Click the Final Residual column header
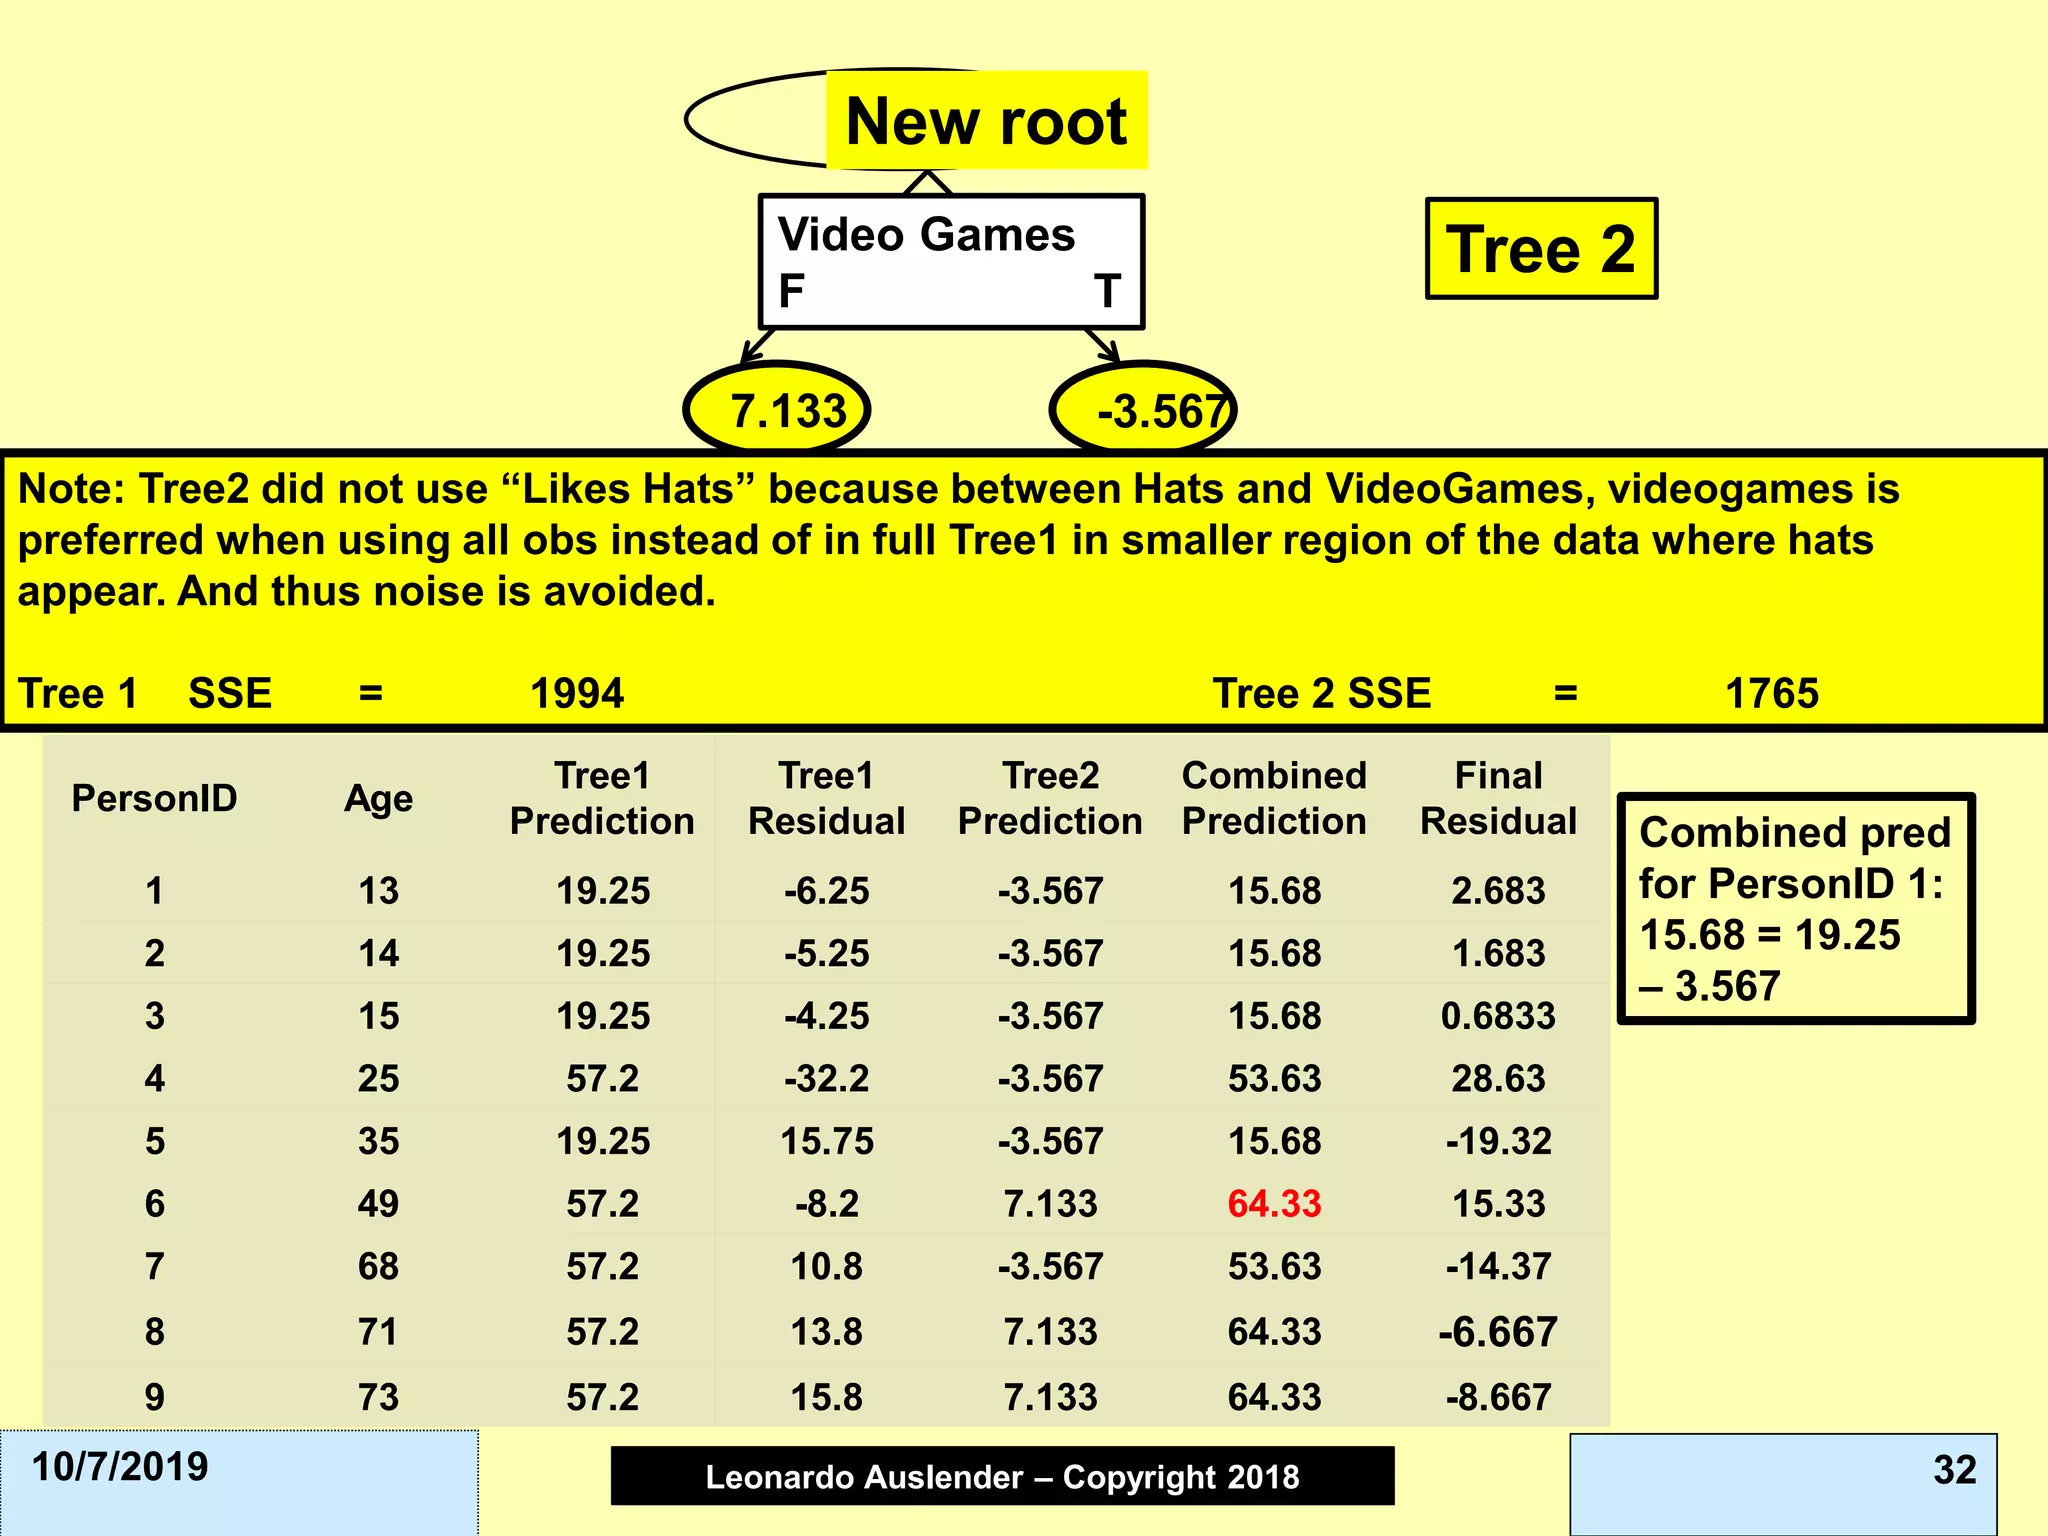Image resolution: width=2048 pixels, height=1536 pixels. click(x=1498, y=798)
